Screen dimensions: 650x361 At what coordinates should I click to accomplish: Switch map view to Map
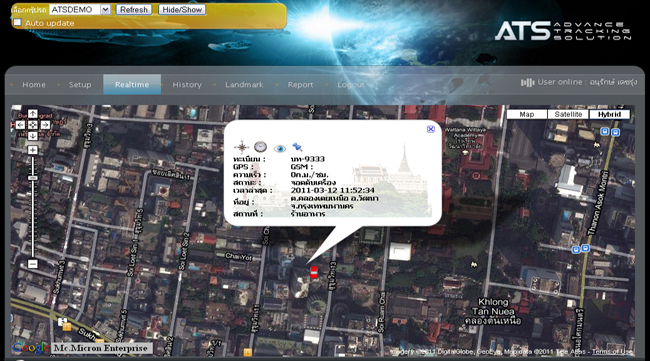[527, 114]
